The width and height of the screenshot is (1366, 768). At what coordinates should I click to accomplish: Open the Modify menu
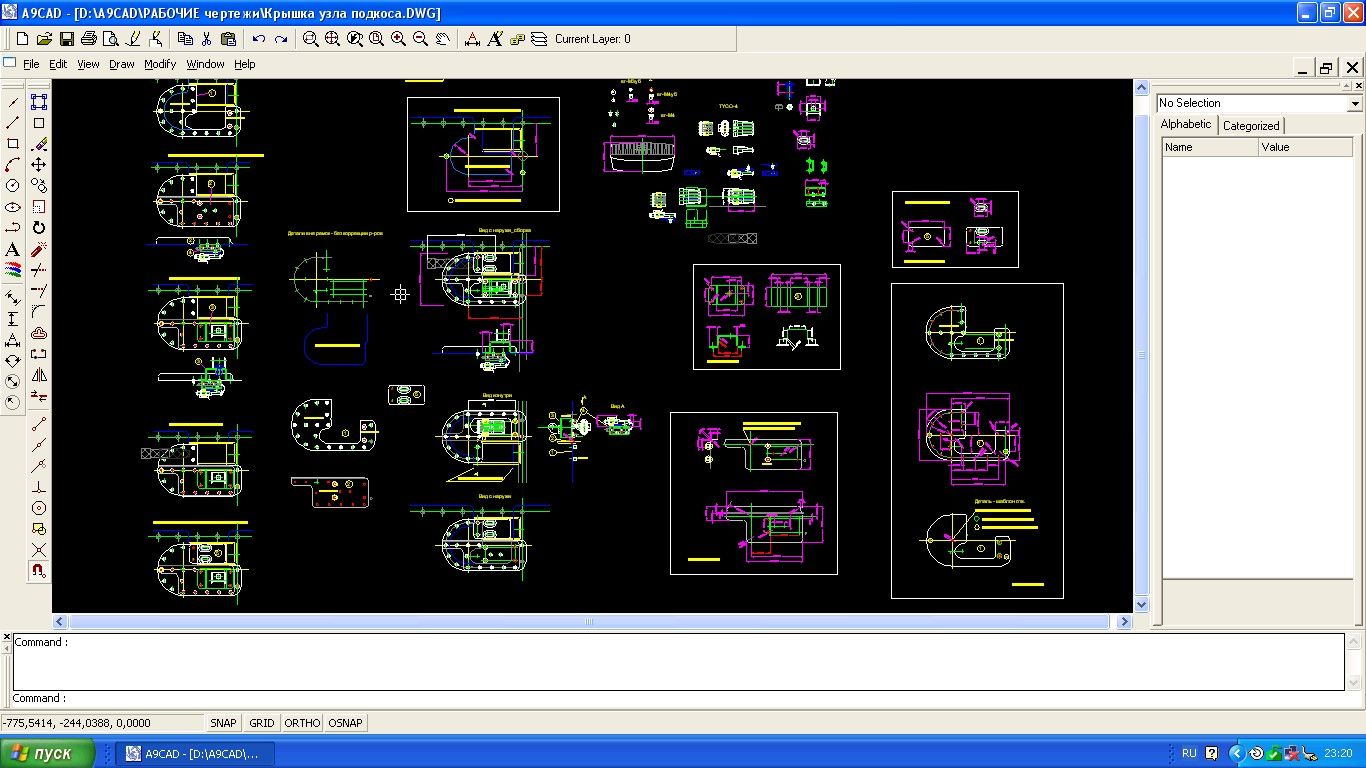click(160, 64)
